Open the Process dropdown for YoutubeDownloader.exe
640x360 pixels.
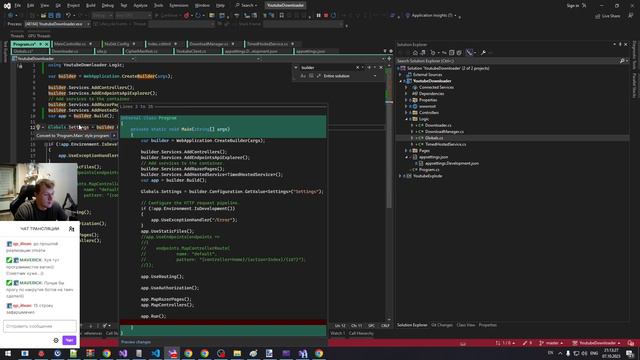pyautogui.click(x=58, y=24)
